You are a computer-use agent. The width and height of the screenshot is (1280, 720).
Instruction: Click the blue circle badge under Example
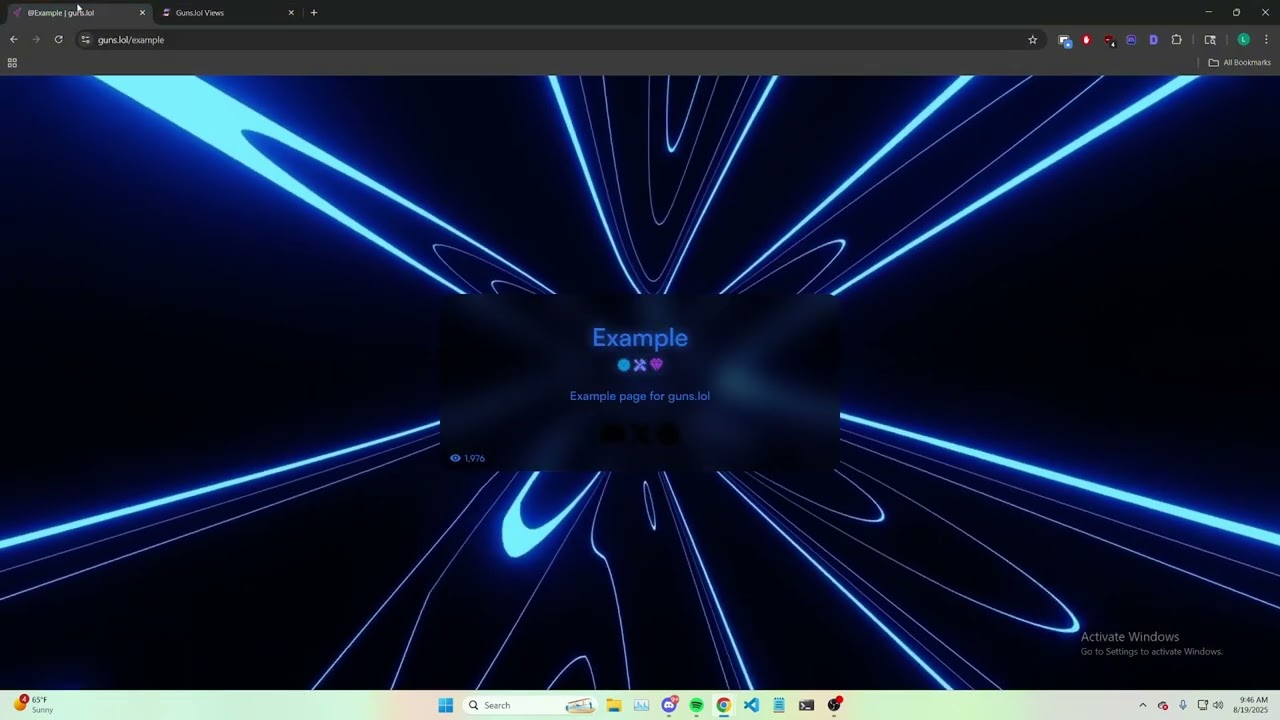tap(624, 365)
